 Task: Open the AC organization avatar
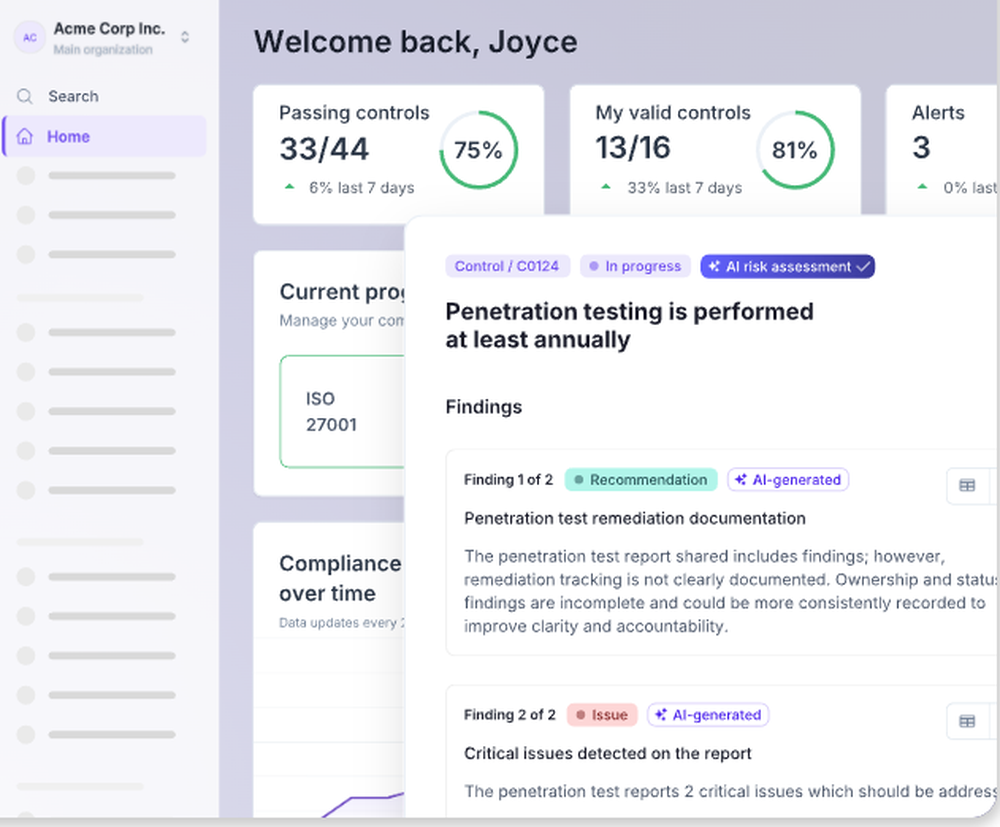tap(29, 37)
